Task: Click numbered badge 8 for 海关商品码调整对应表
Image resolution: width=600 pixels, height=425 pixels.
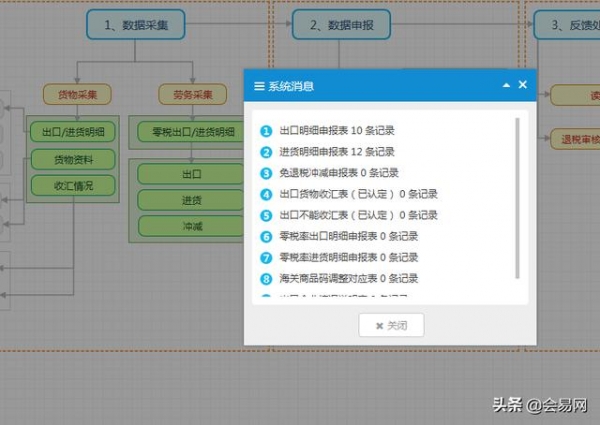Action: [266, 278]
